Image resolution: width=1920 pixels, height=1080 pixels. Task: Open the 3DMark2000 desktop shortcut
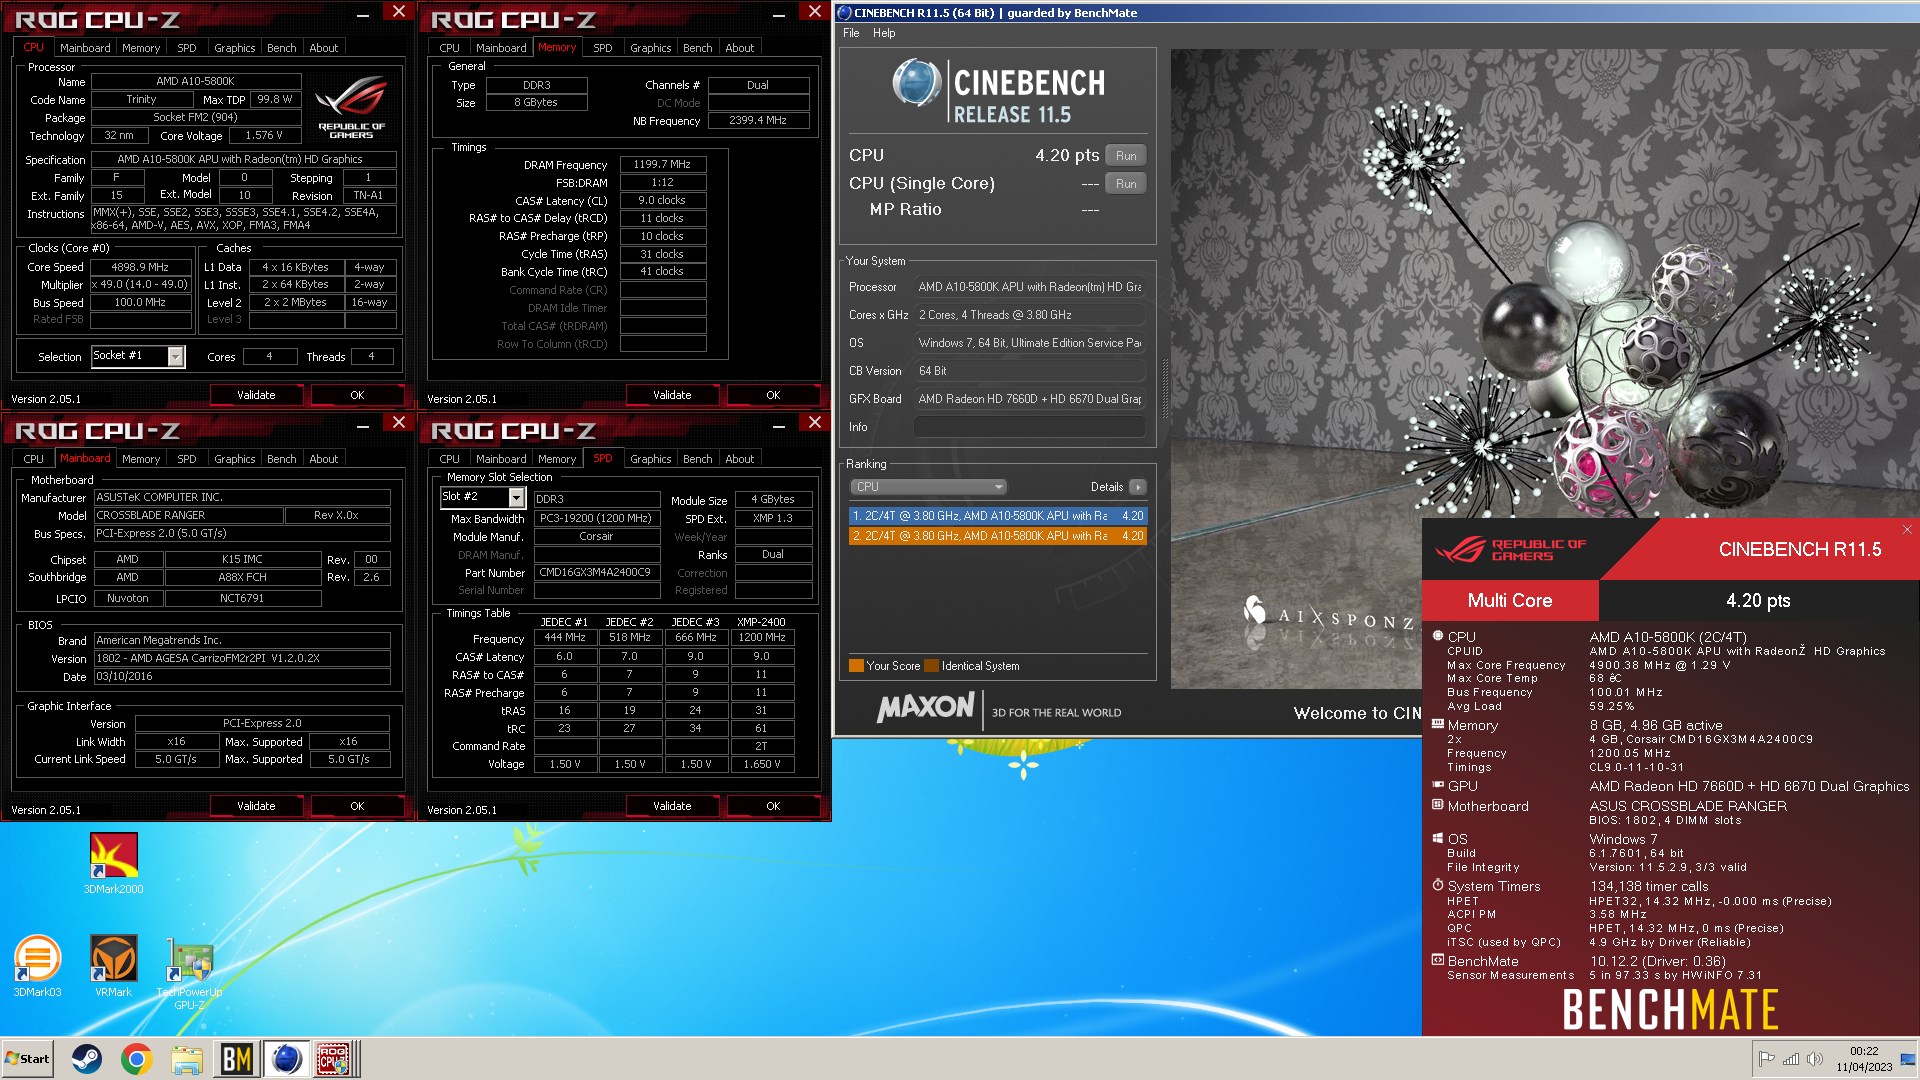pyautogui.click(x=113, y=863)
